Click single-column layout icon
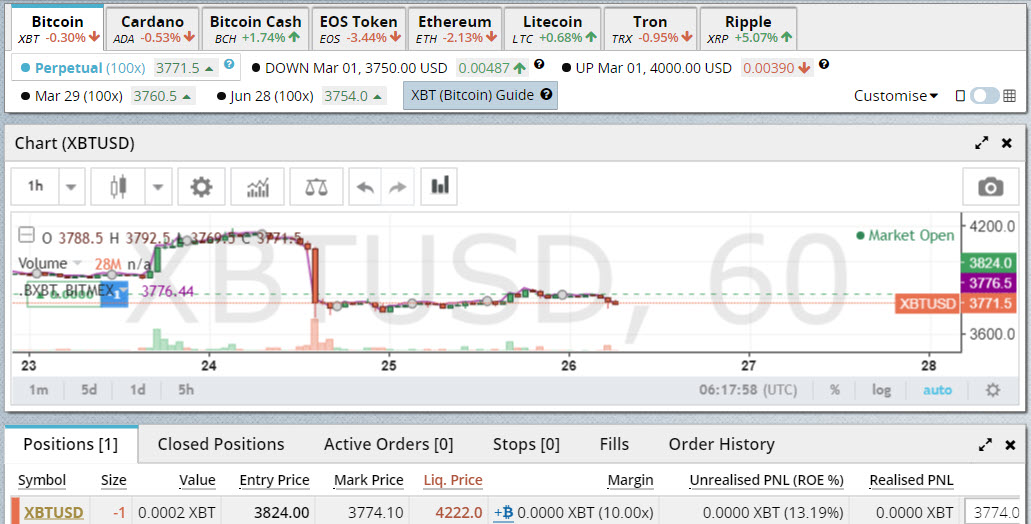The image size is (1031, 524). [x=960, y=96]
